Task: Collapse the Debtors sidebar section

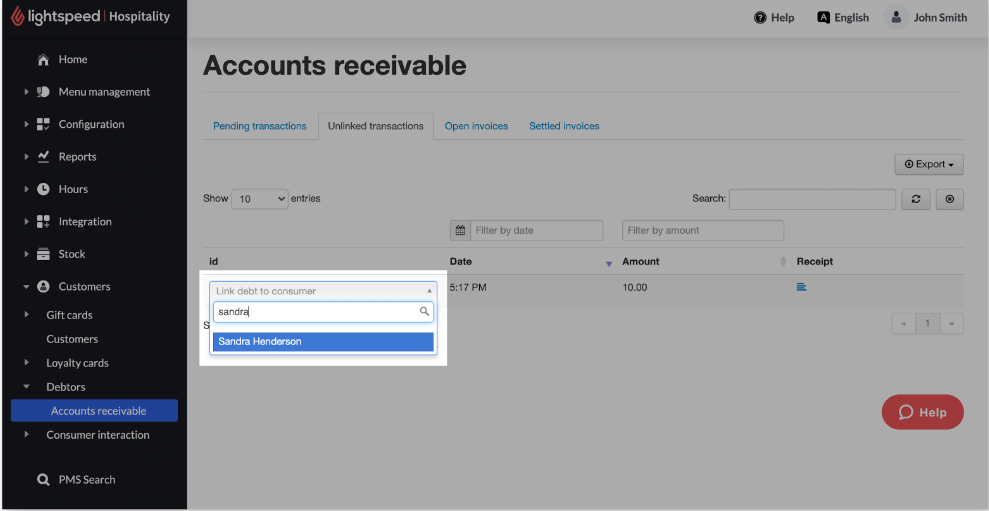Action: click(28, 387)
